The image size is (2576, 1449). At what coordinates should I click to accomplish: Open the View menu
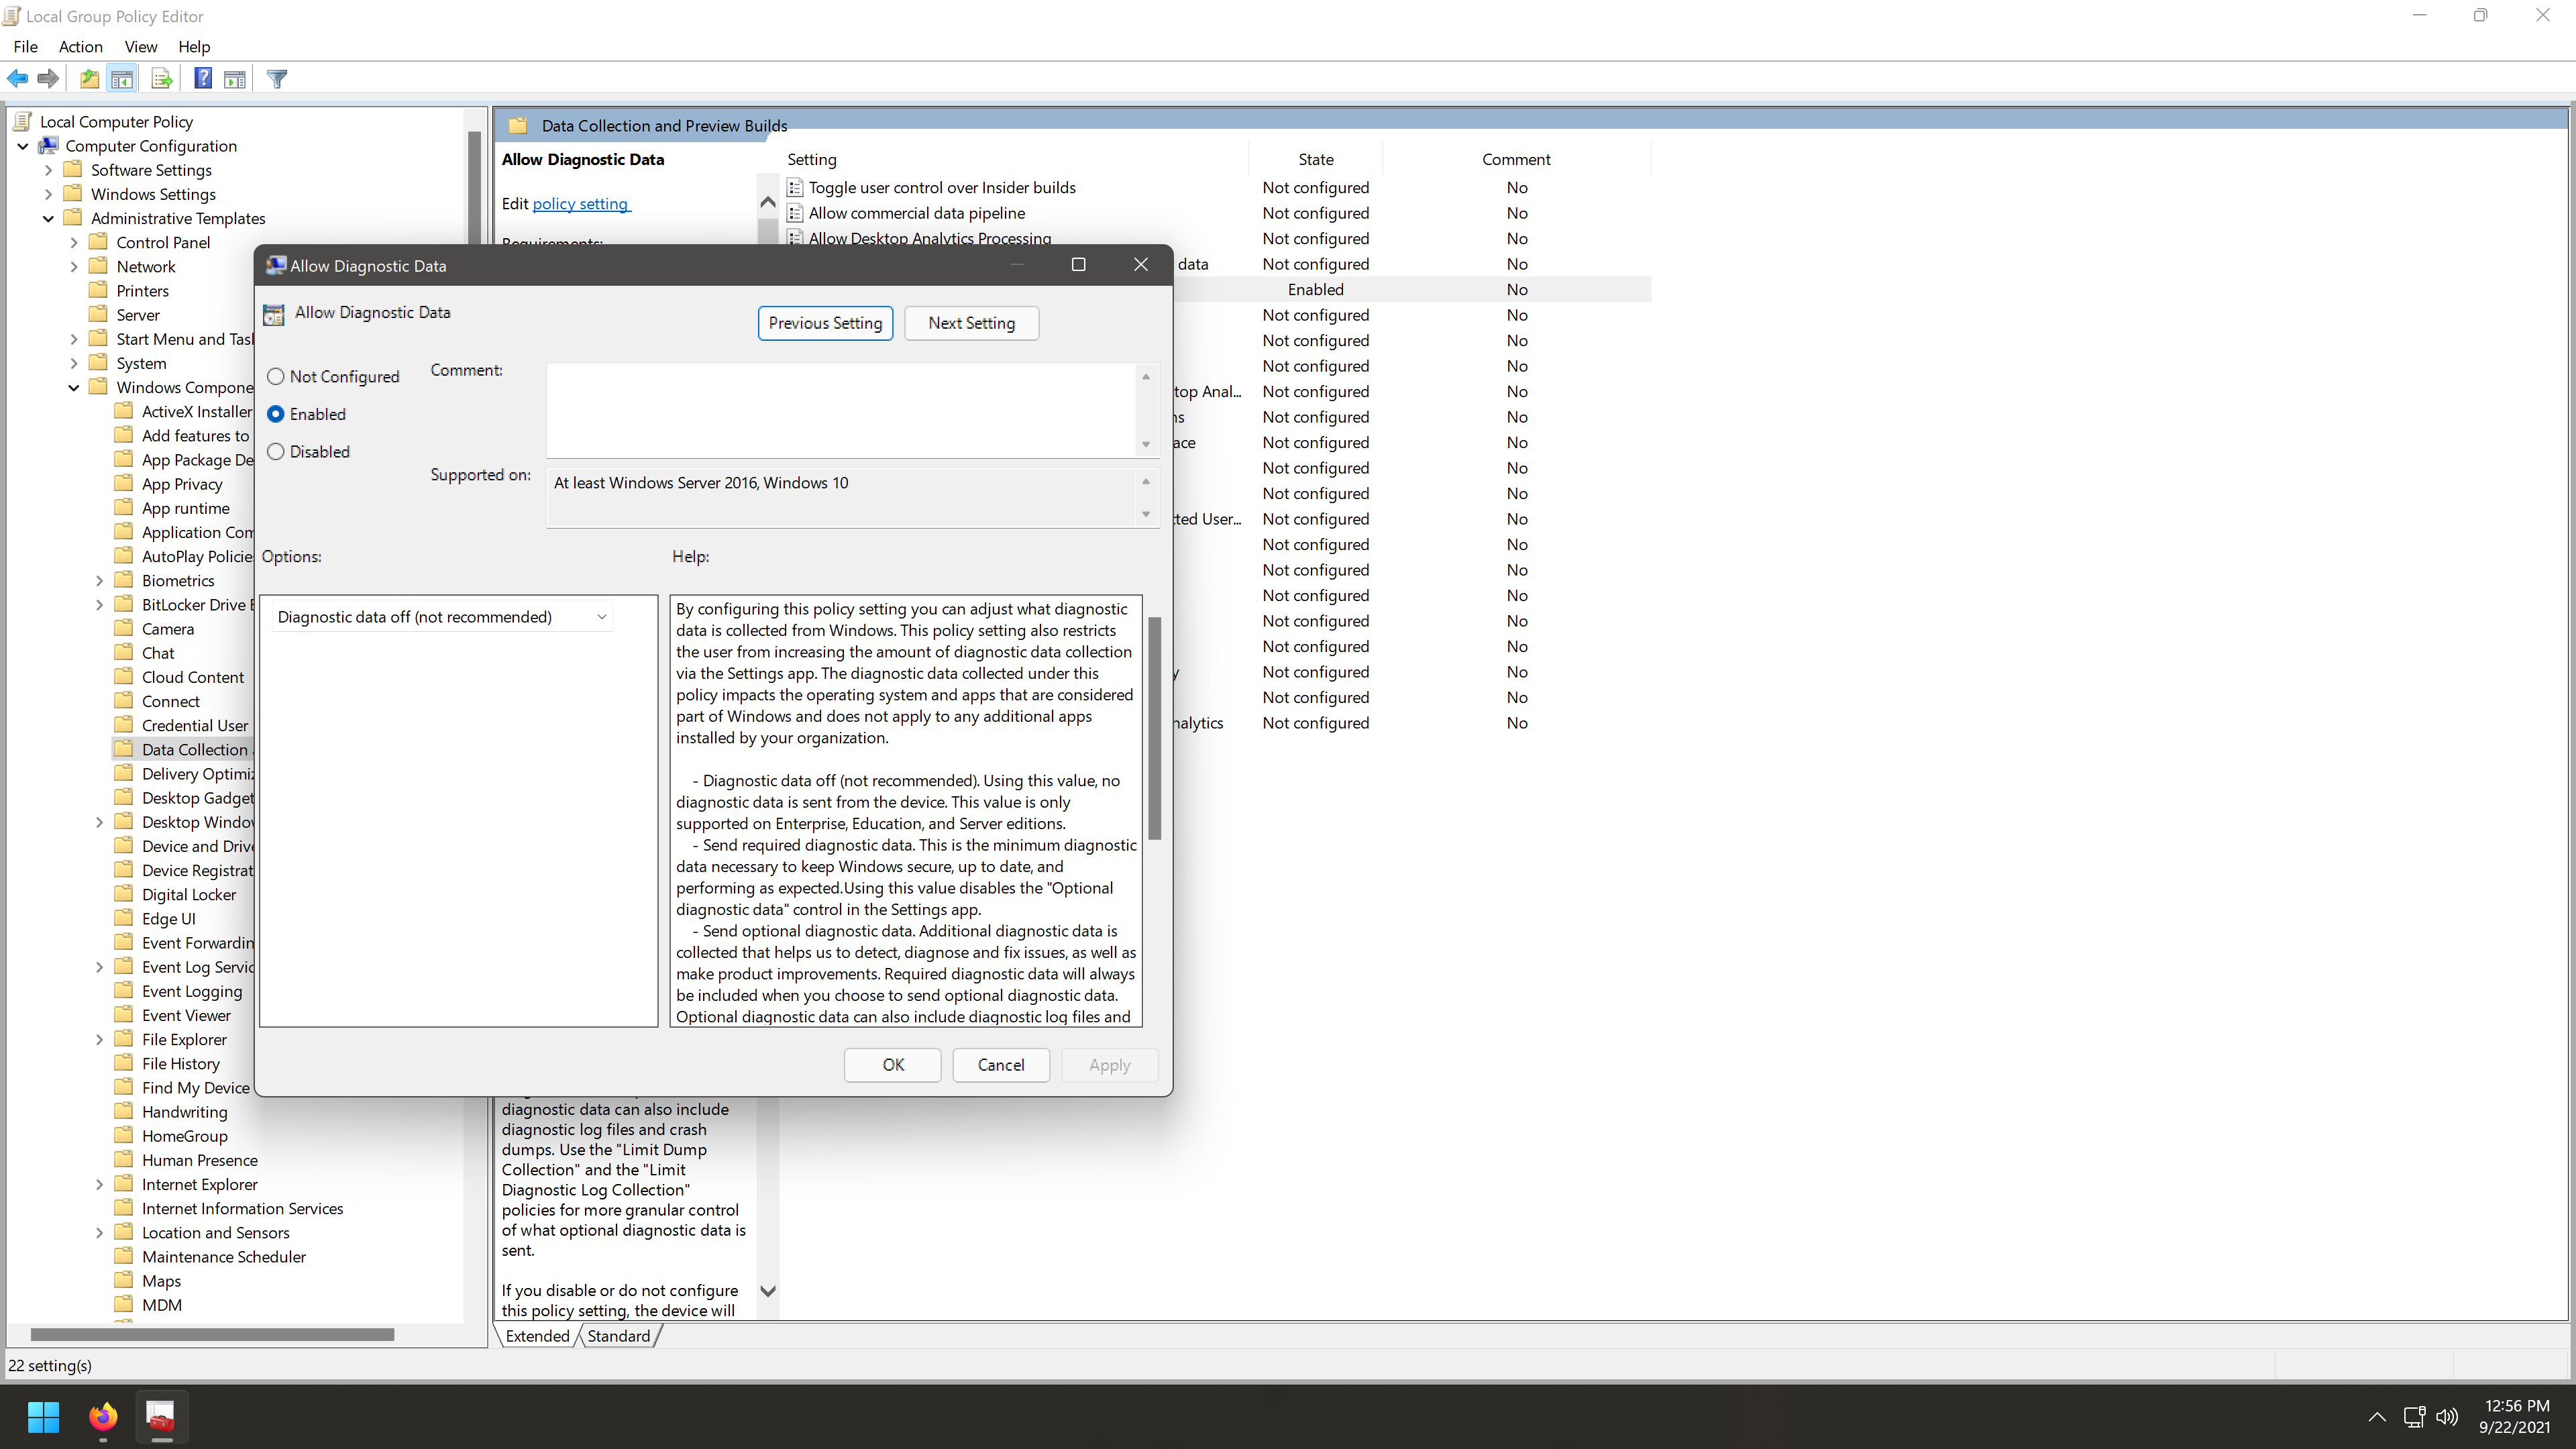tap(141, 46)
